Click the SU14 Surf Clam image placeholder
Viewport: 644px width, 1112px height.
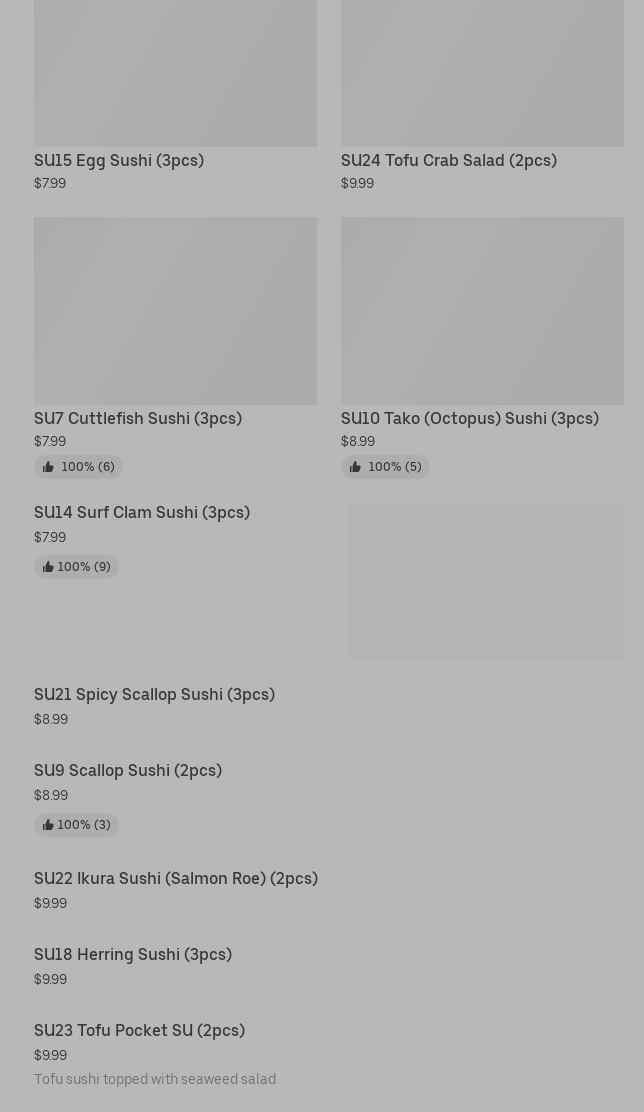point(486,581)
